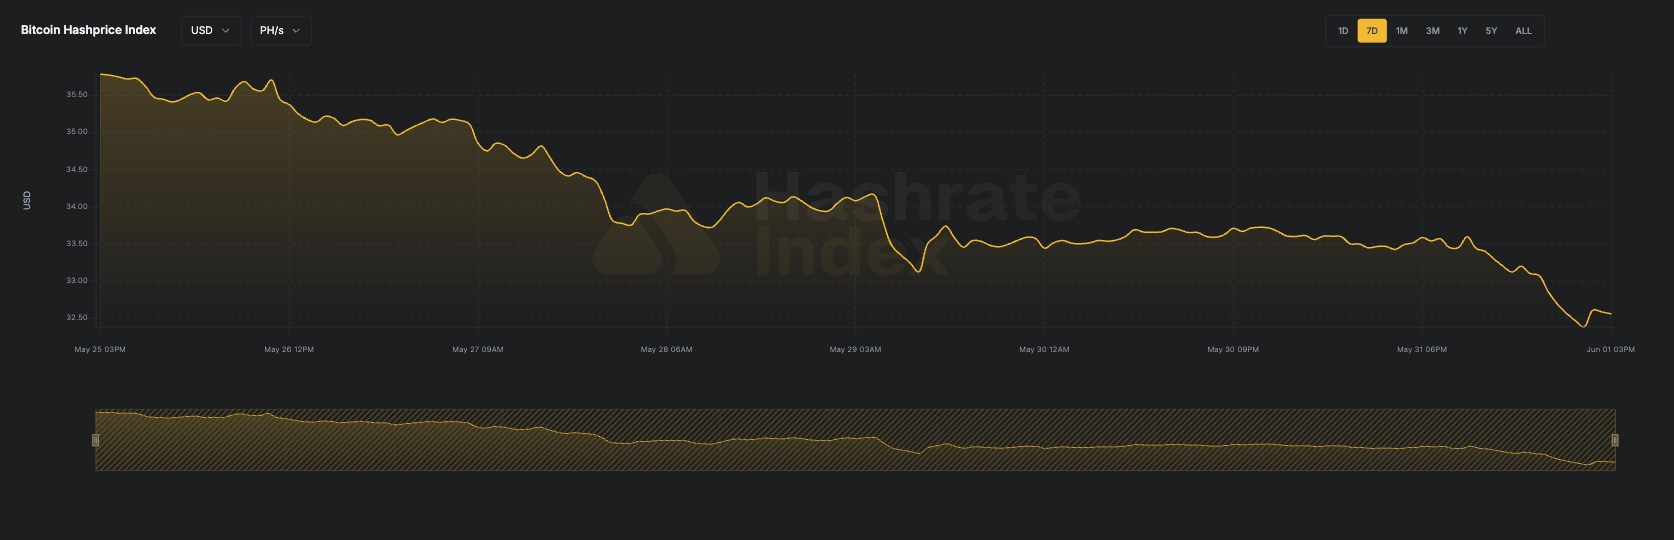Choose the 1Y time range
1674x540 pixels.
(1462, 31)
